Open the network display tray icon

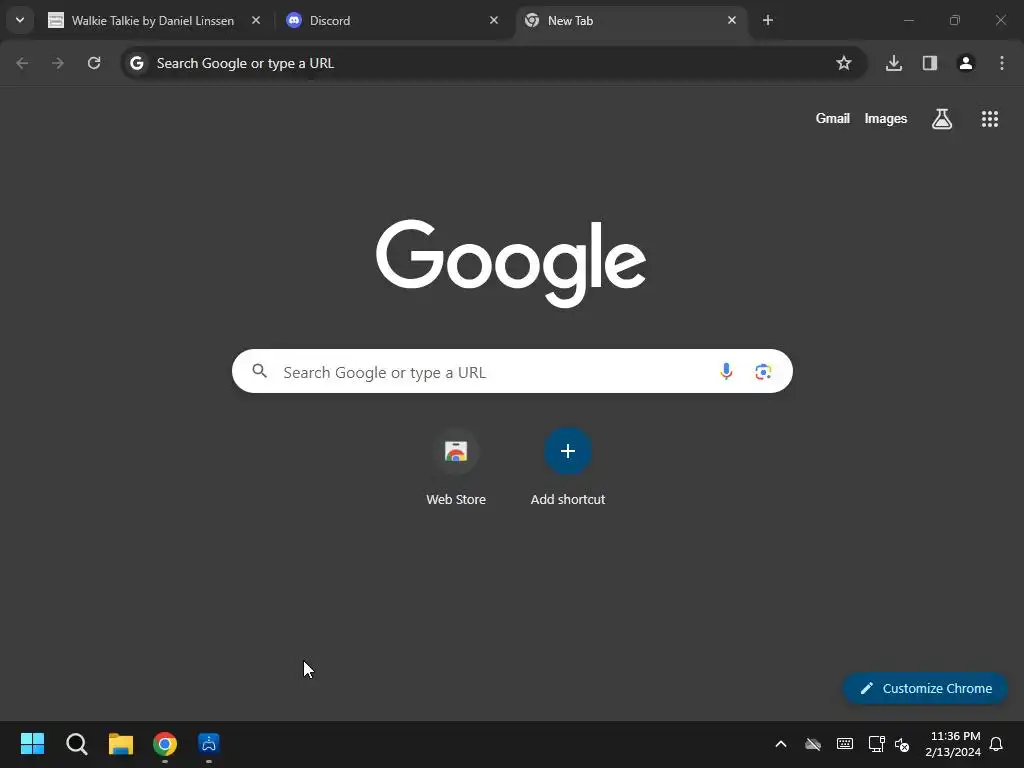pyautogui.click(x=876, y=744)
